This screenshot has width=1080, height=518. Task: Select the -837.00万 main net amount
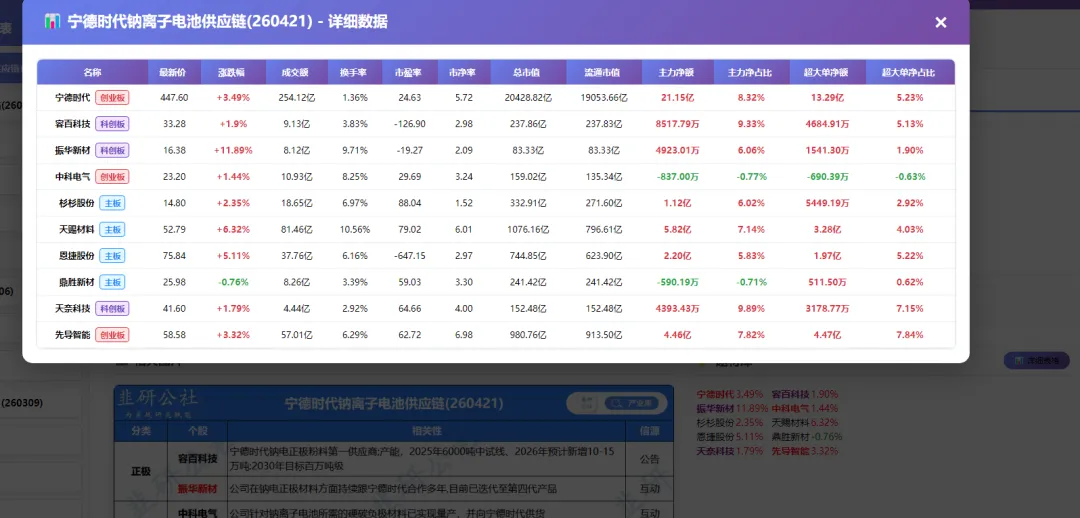678,177
